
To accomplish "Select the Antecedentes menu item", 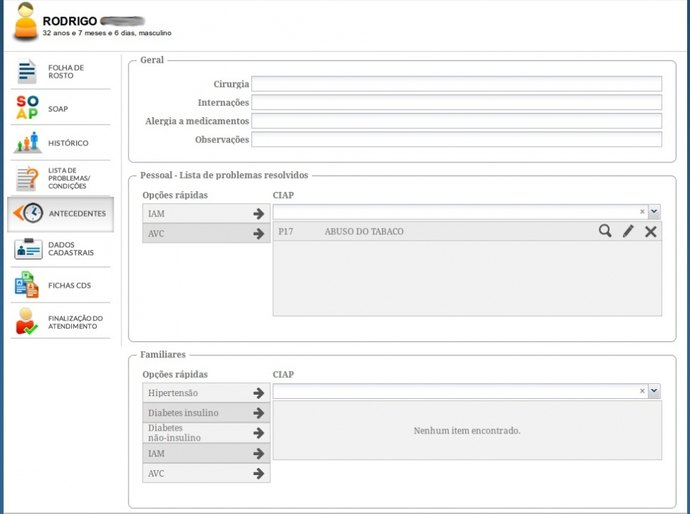I will point(60,214).
